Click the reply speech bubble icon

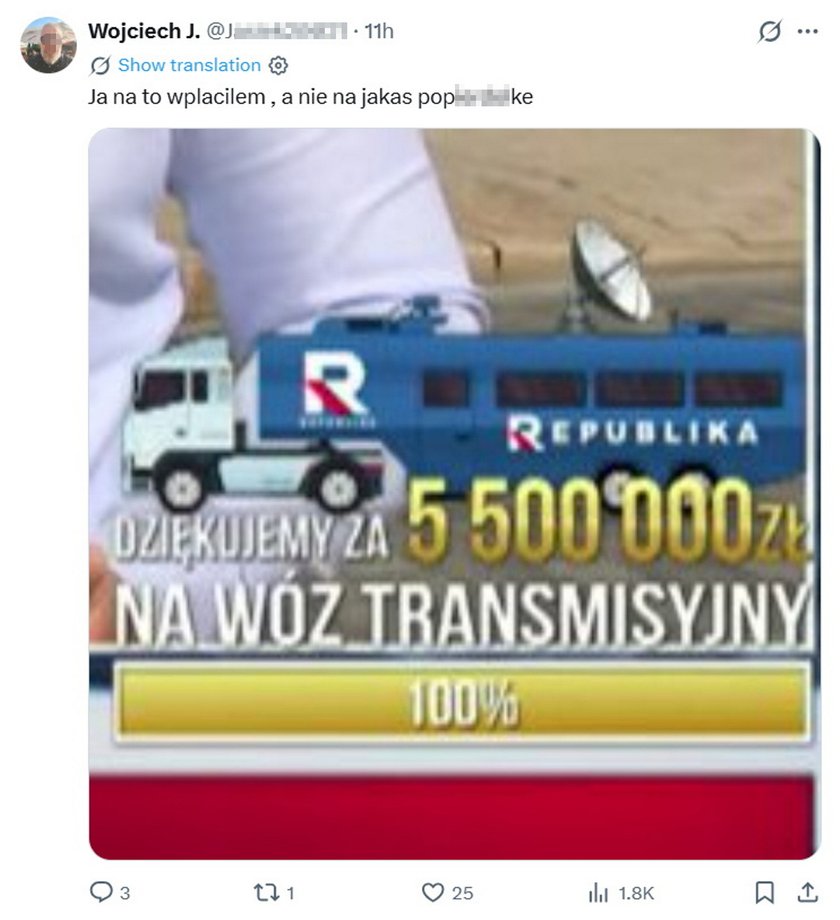click(100, 892)
